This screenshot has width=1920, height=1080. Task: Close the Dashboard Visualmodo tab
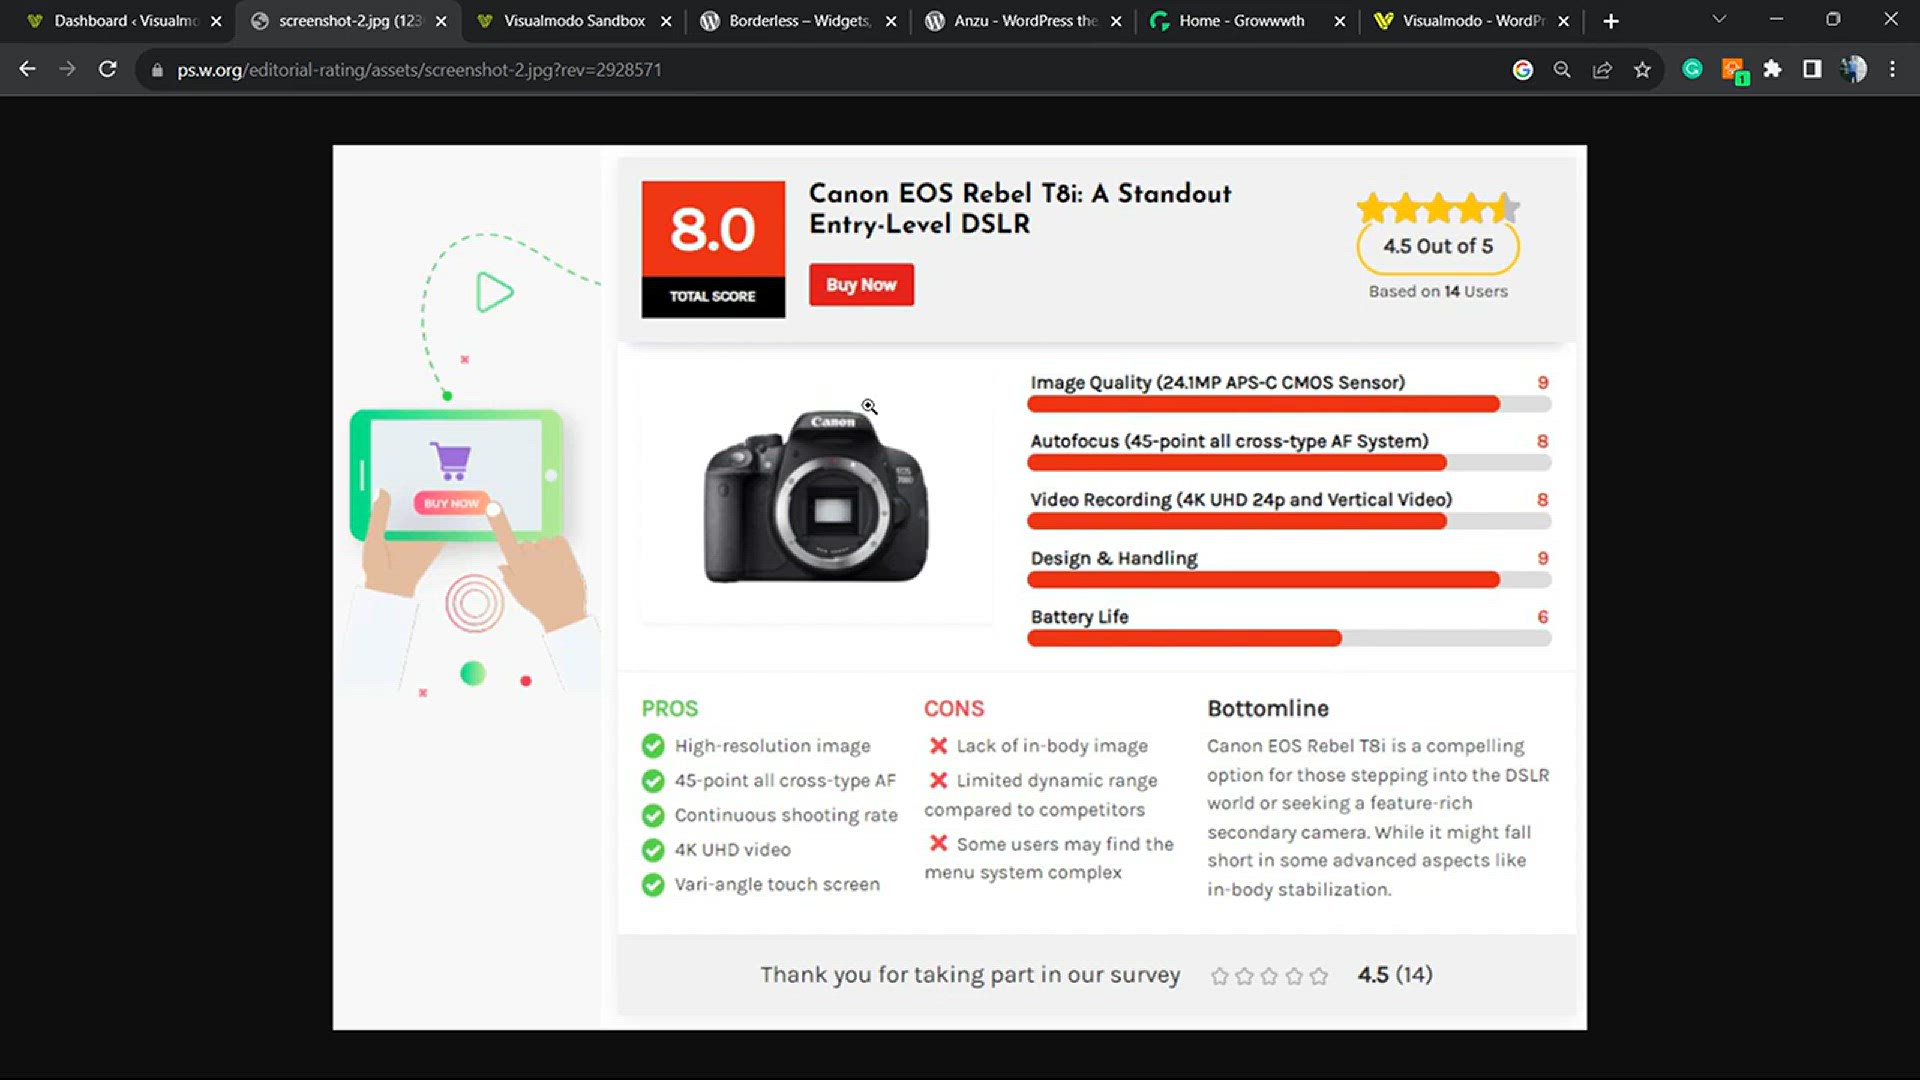pyautogui.click(x=216, y=21)
